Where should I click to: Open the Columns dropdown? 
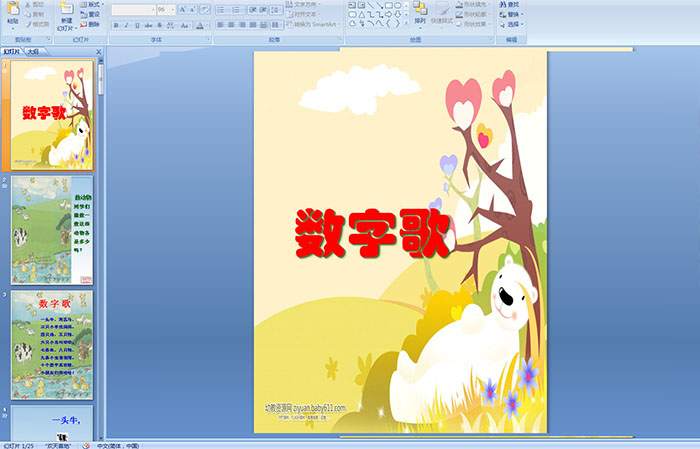pyautogui.click(x=276, y=25)
